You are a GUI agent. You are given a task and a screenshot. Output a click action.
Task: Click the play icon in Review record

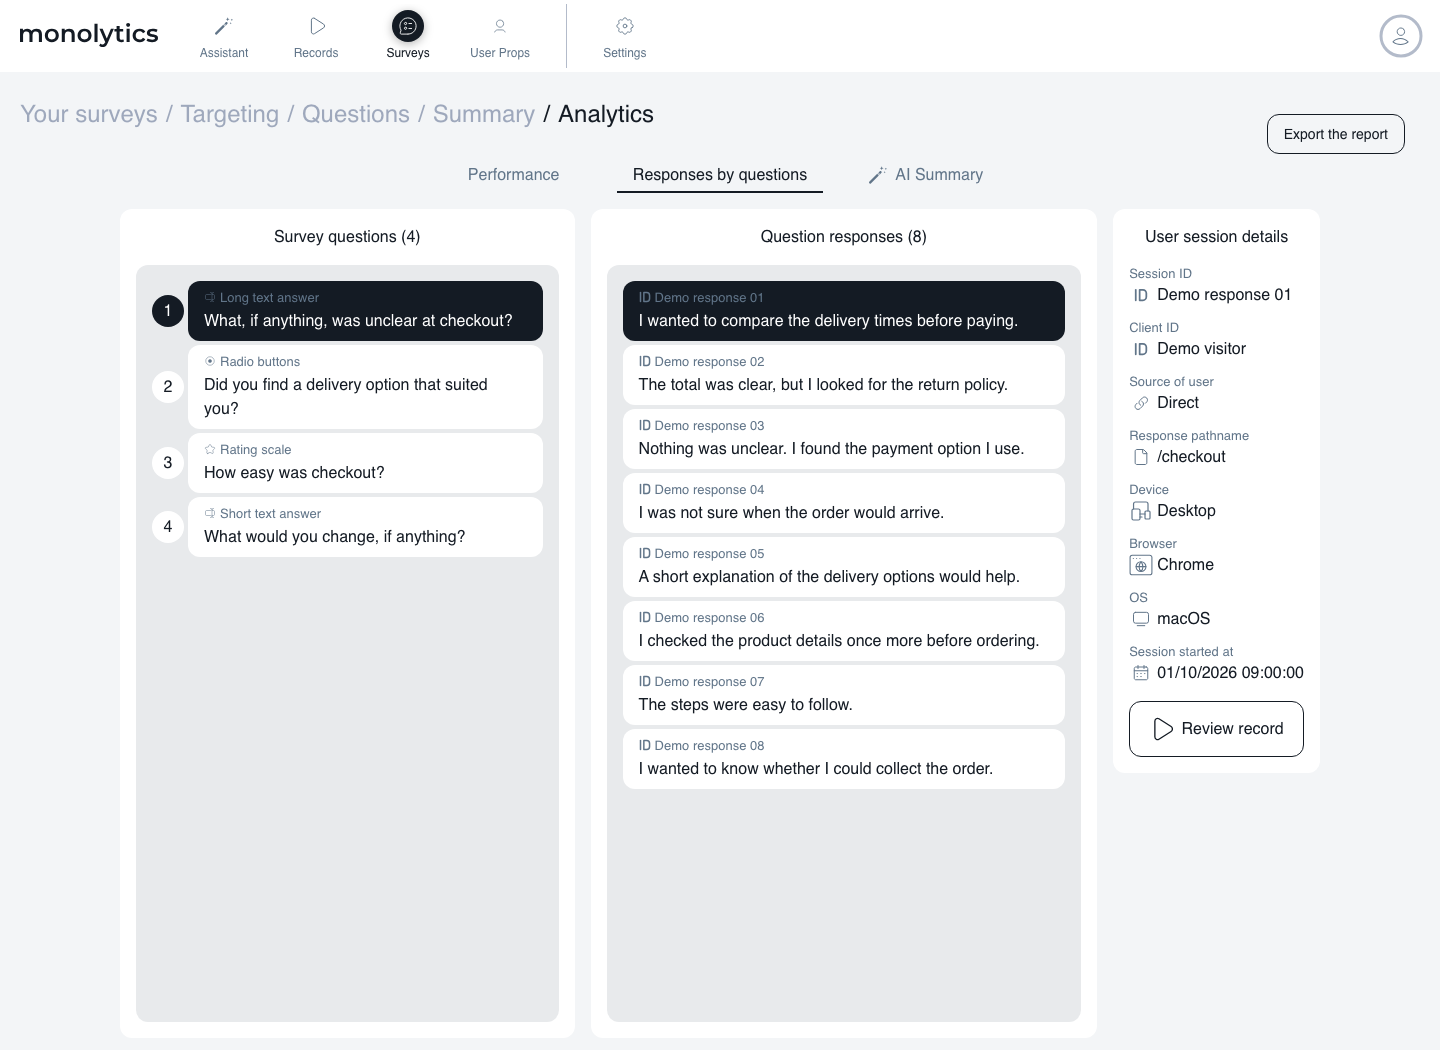(x=1163, y=729)
